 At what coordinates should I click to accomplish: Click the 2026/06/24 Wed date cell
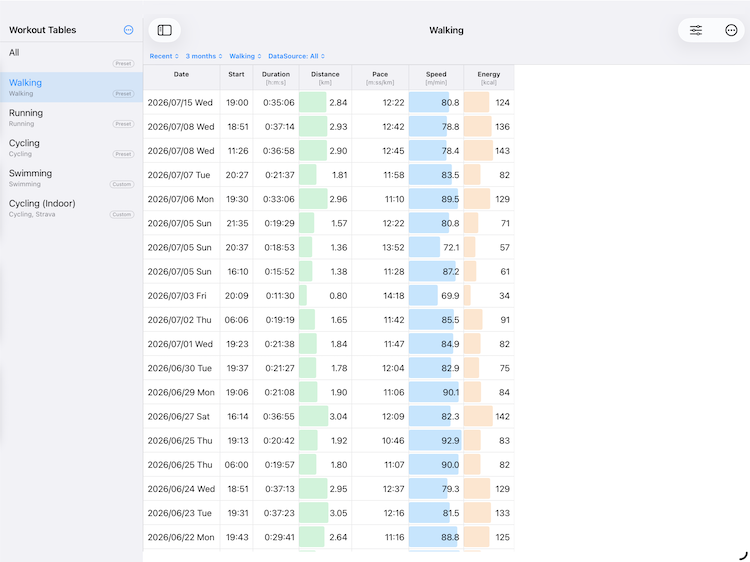click(x=181, y=489)
